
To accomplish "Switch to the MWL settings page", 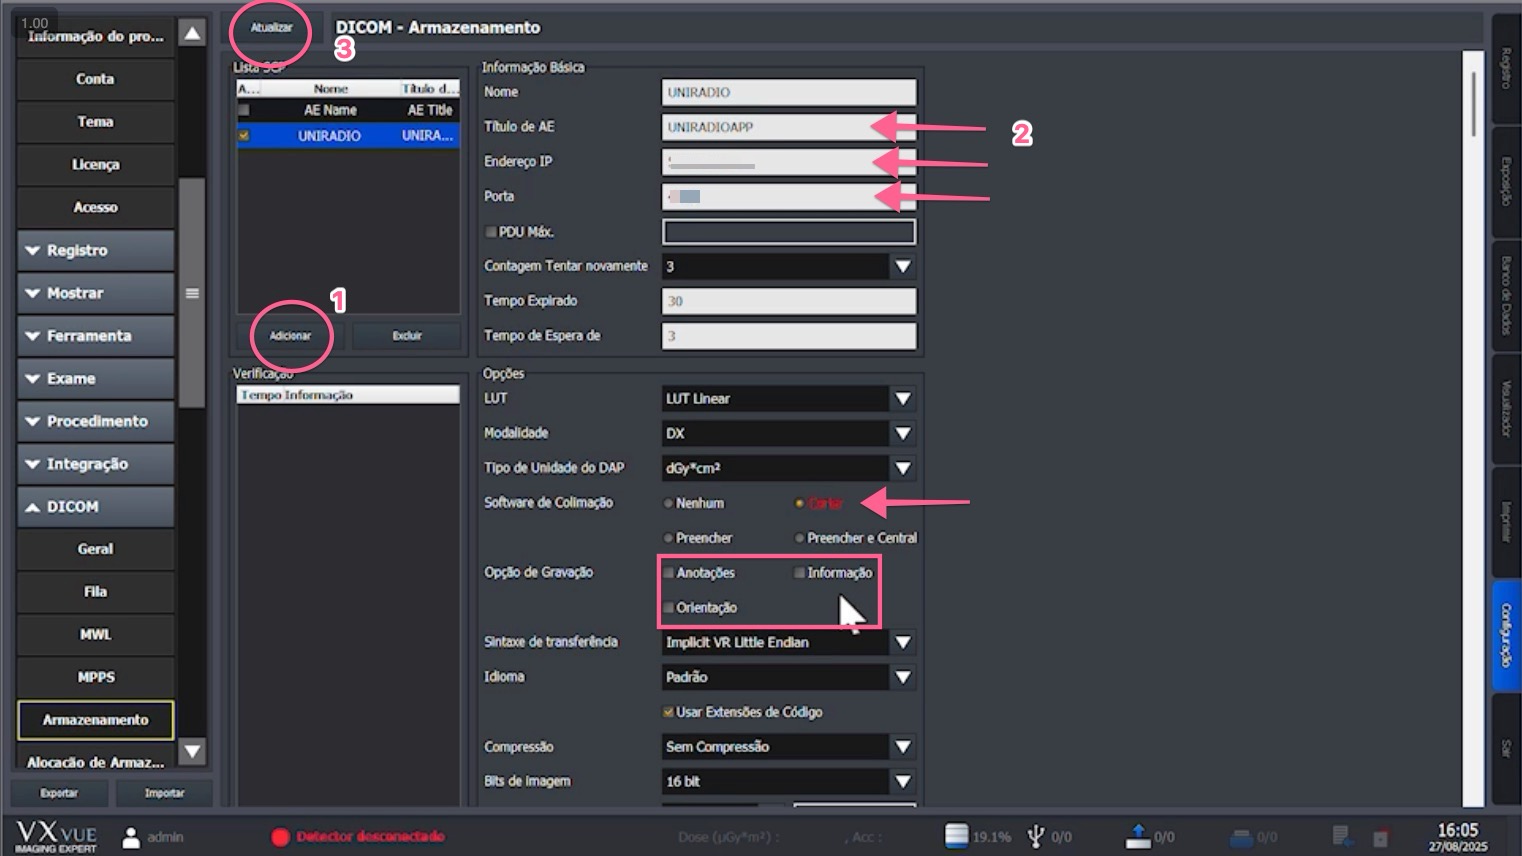I will (95, 634).
